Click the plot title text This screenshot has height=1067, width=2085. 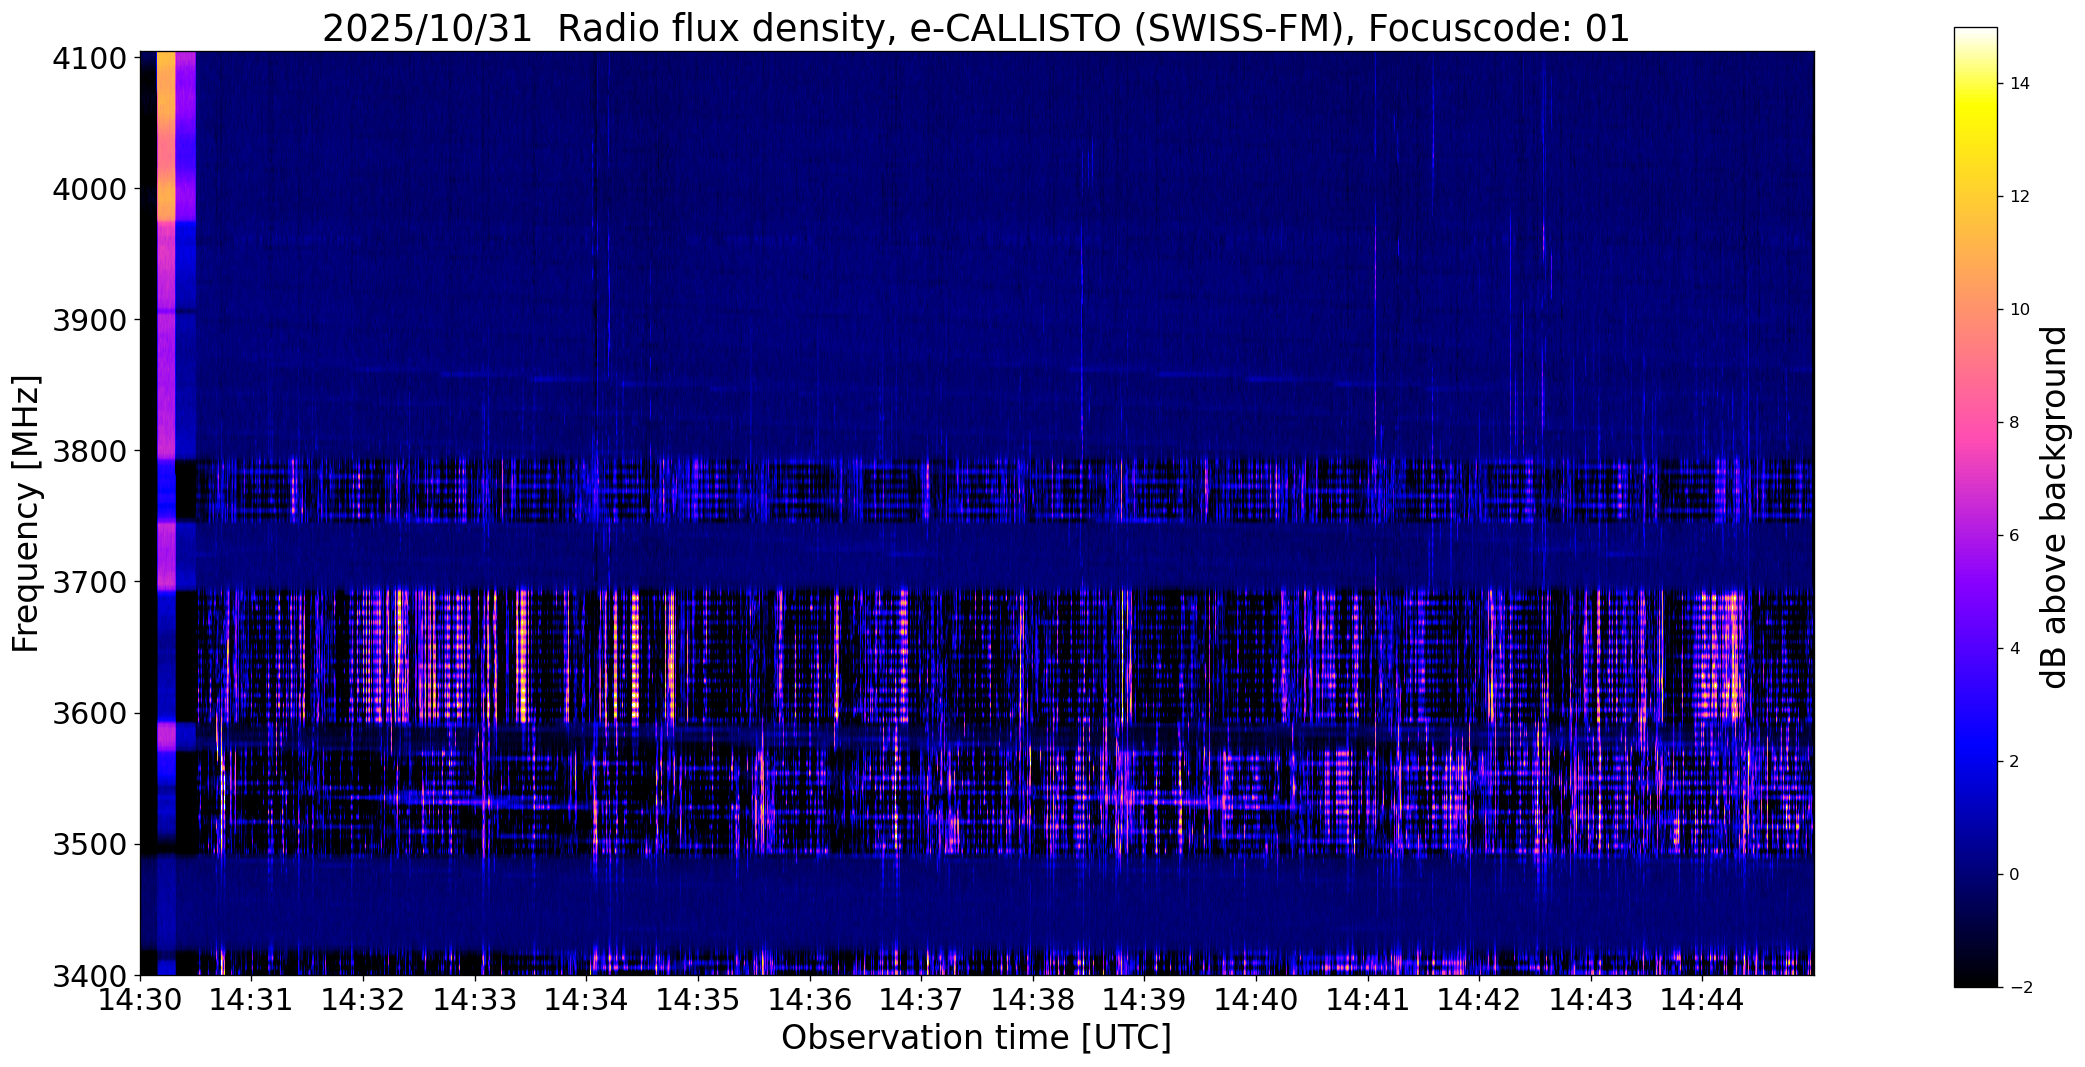pyautogui.click(x=975, y=28)
